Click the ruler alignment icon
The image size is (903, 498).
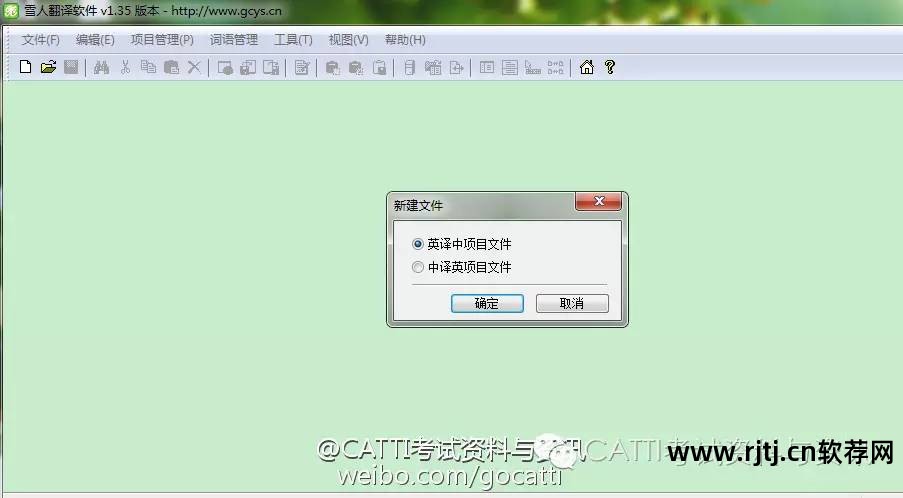(533, 67)
